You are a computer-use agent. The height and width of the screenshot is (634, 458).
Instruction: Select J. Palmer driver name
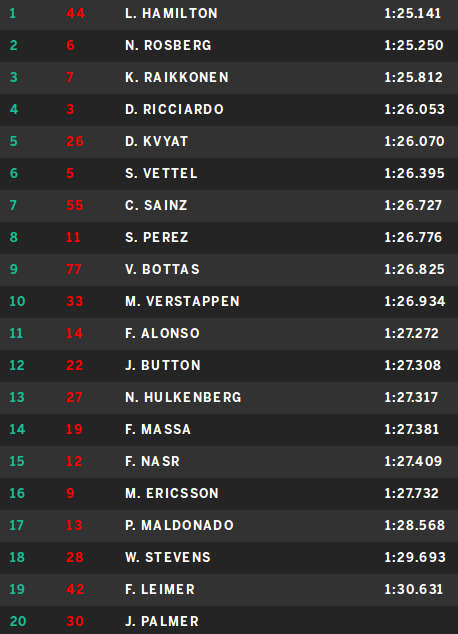(x=162, y=621)
